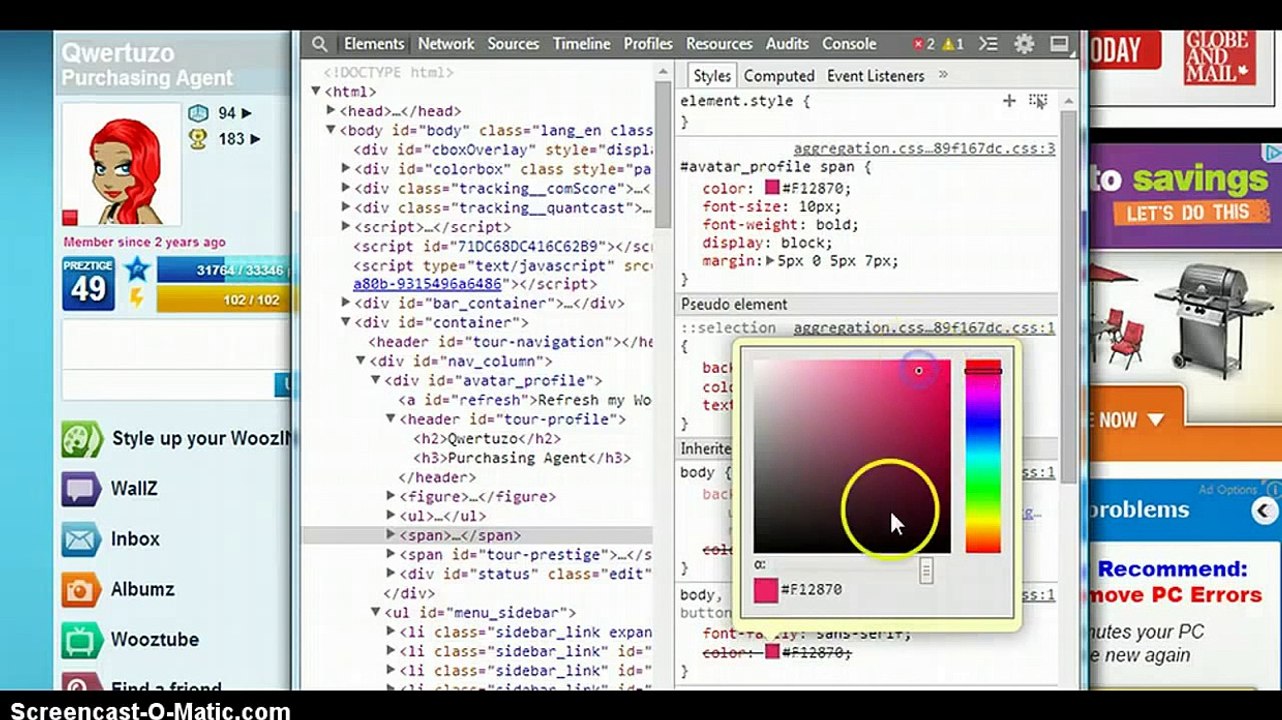Image resolution: width=1282 pixels, height=720 pixels.
Task: Click the alpha slider handle
Action: tap(926, 571)
